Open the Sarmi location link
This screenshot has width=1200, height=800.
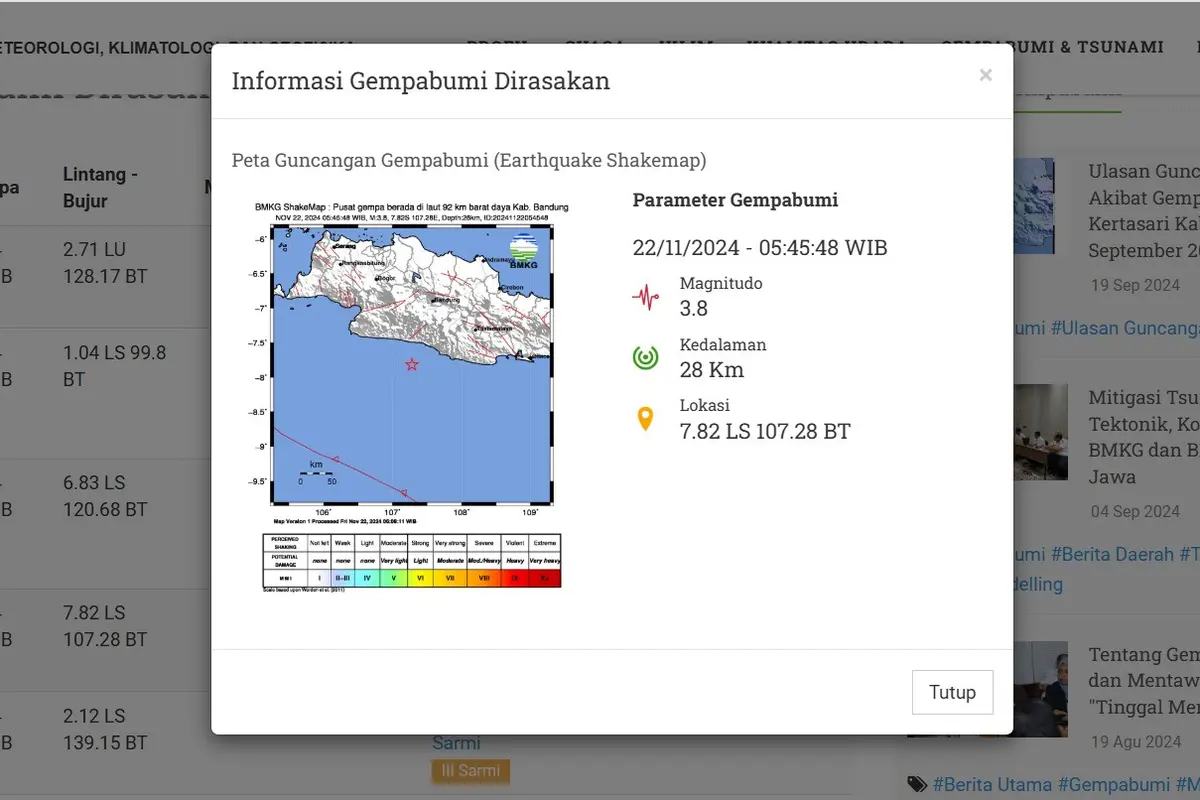coord(456,743)
